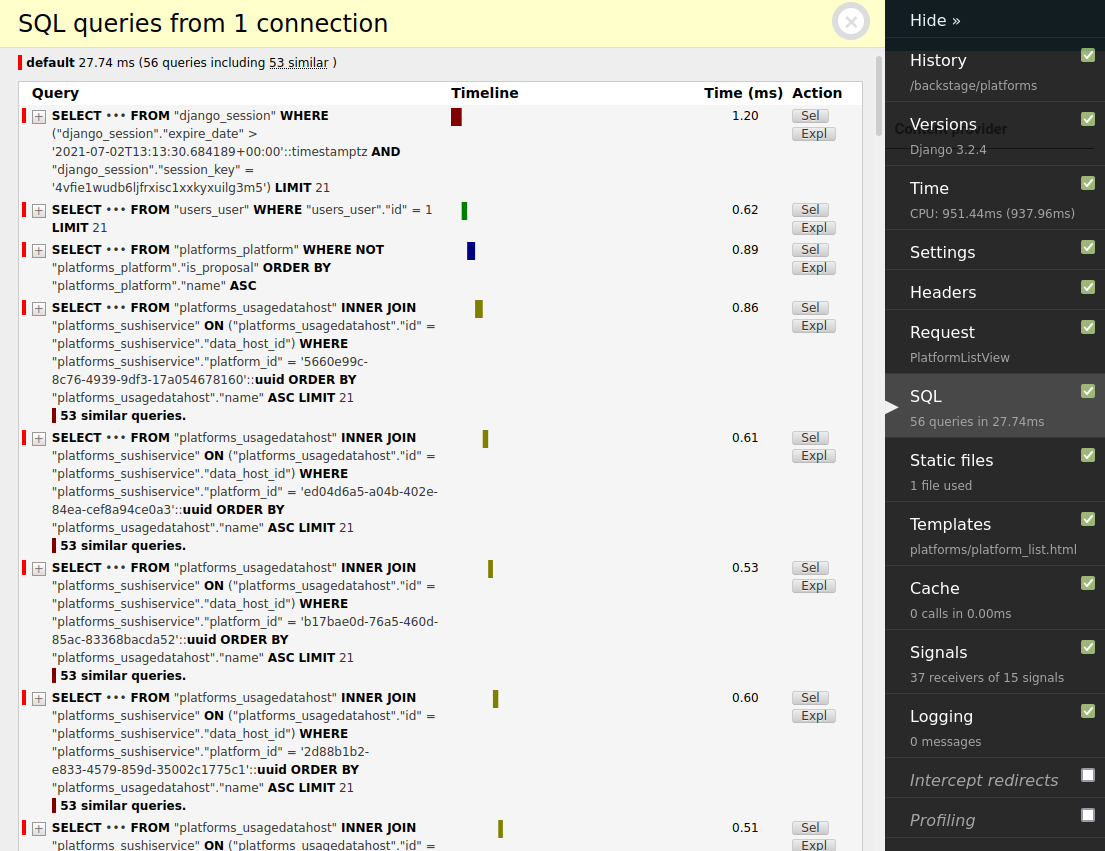Expand the platforms_platform query details
Viewport: 1105px width, 851px height.
coord(38,251)
